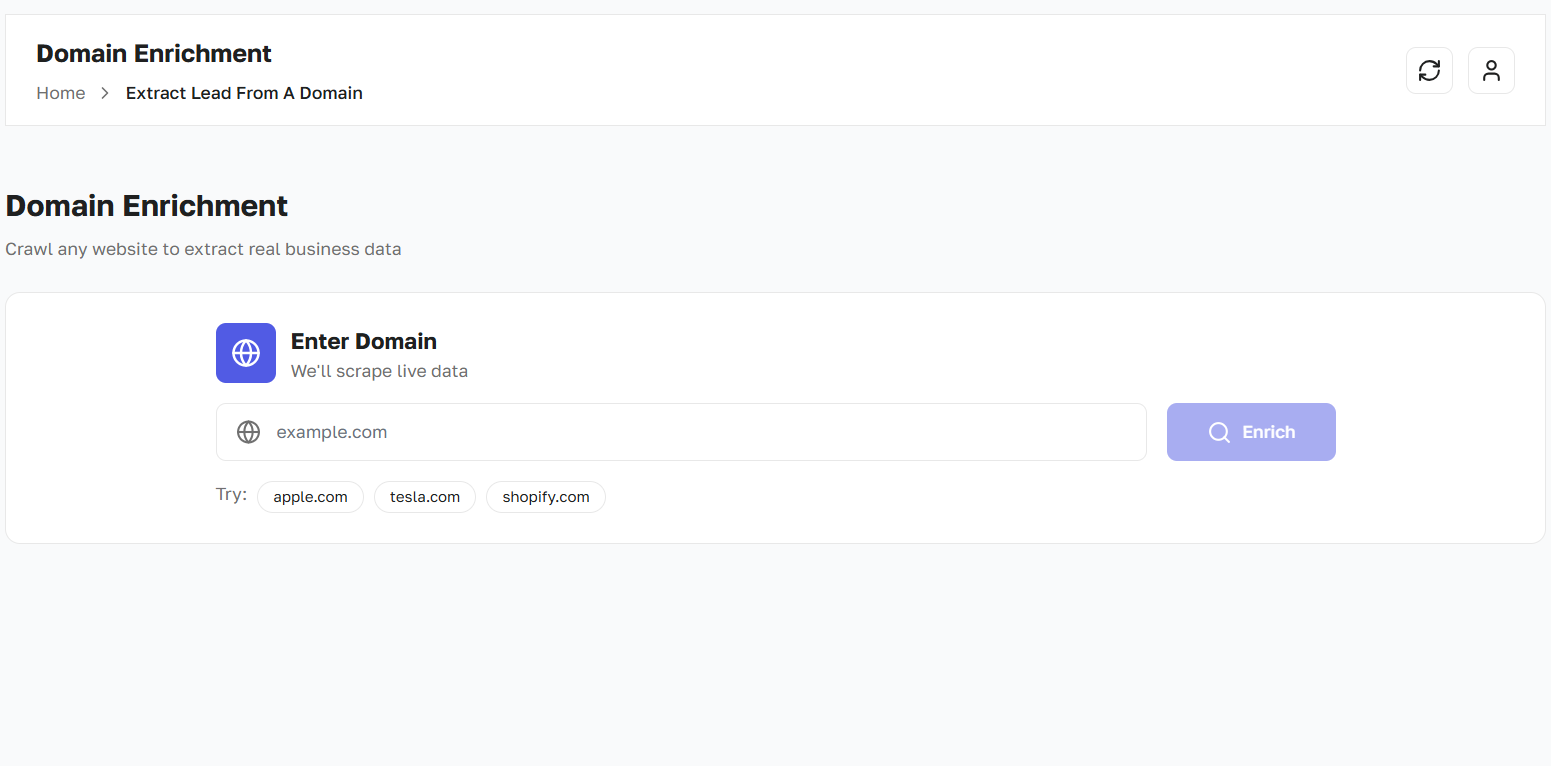Select the Extract Lead From A Domain breadcrumb
Viewport: 1551px width, 766px height.
point(244,93)
